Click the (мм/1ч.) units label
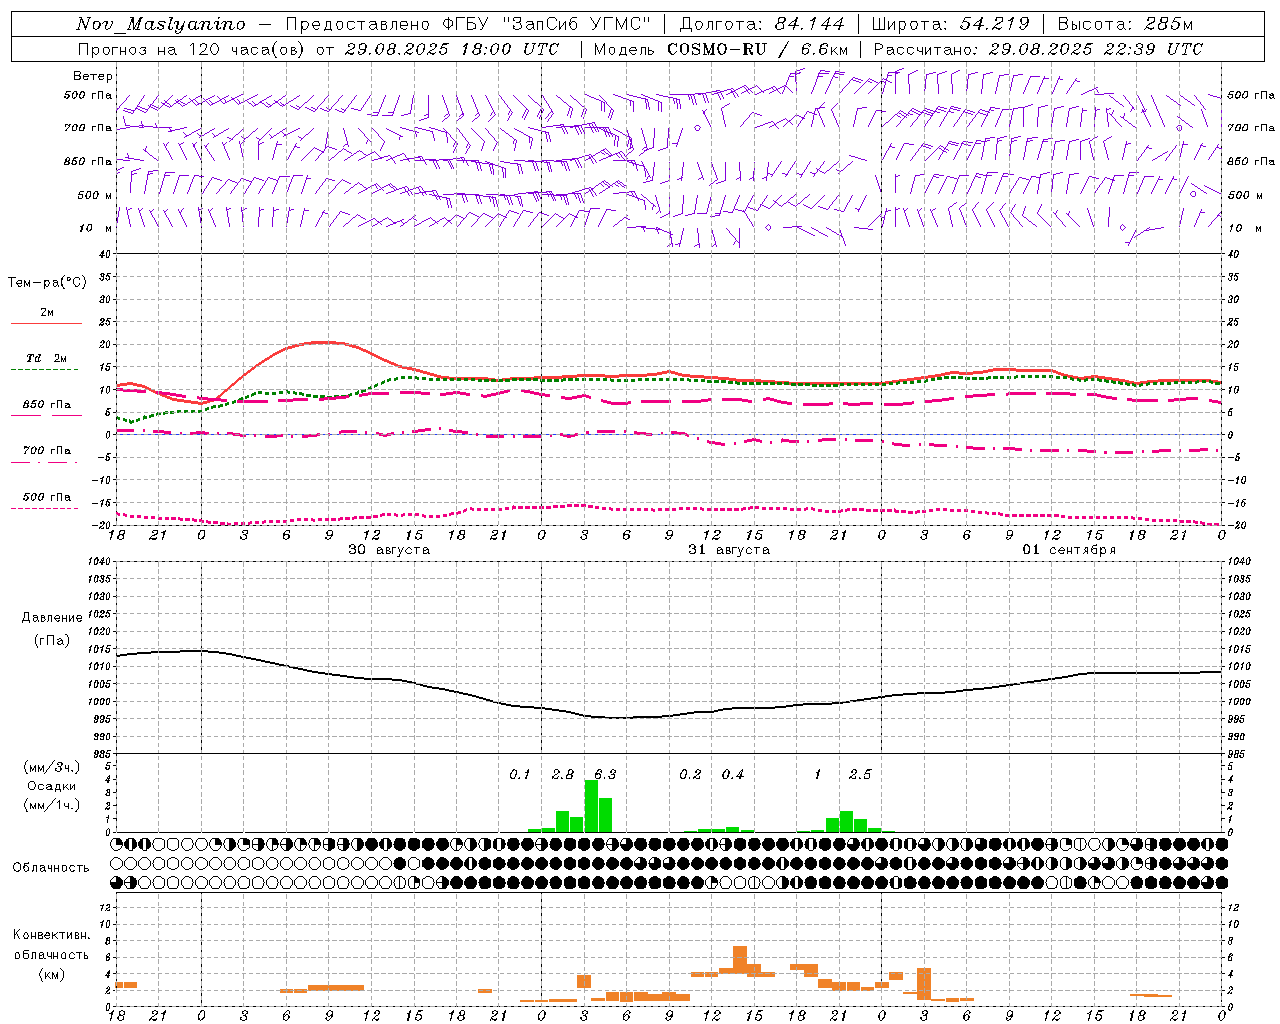 [52, 805]
